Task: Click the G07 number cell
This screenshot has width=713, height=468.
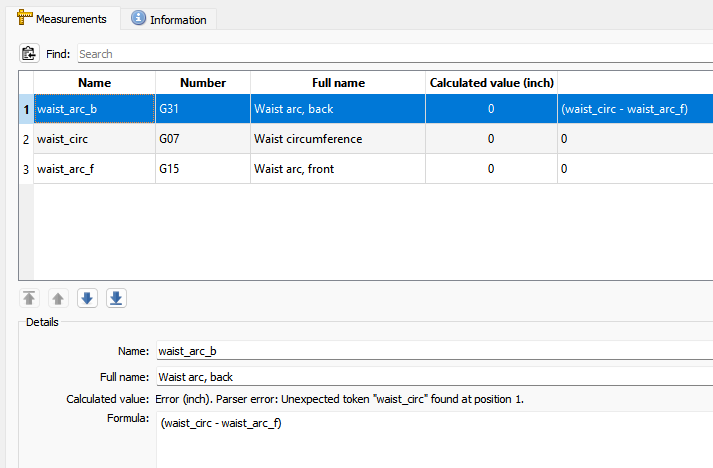Action: (203, 139)
